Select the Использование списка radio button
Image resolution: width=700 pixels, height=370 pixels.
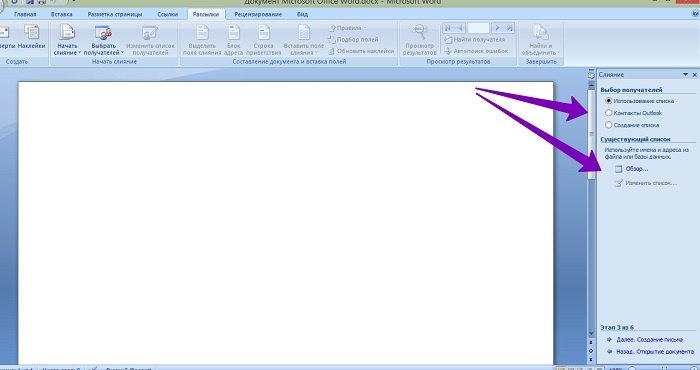[x=608, y=101]
